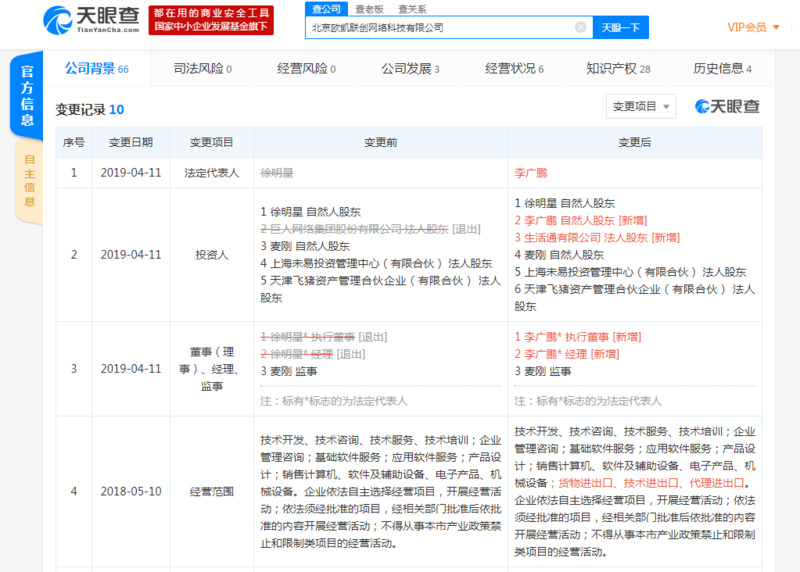Screen dimensions: 800x572
Task: Open the 公司发展 3 tab
Action: coord(410,68)
